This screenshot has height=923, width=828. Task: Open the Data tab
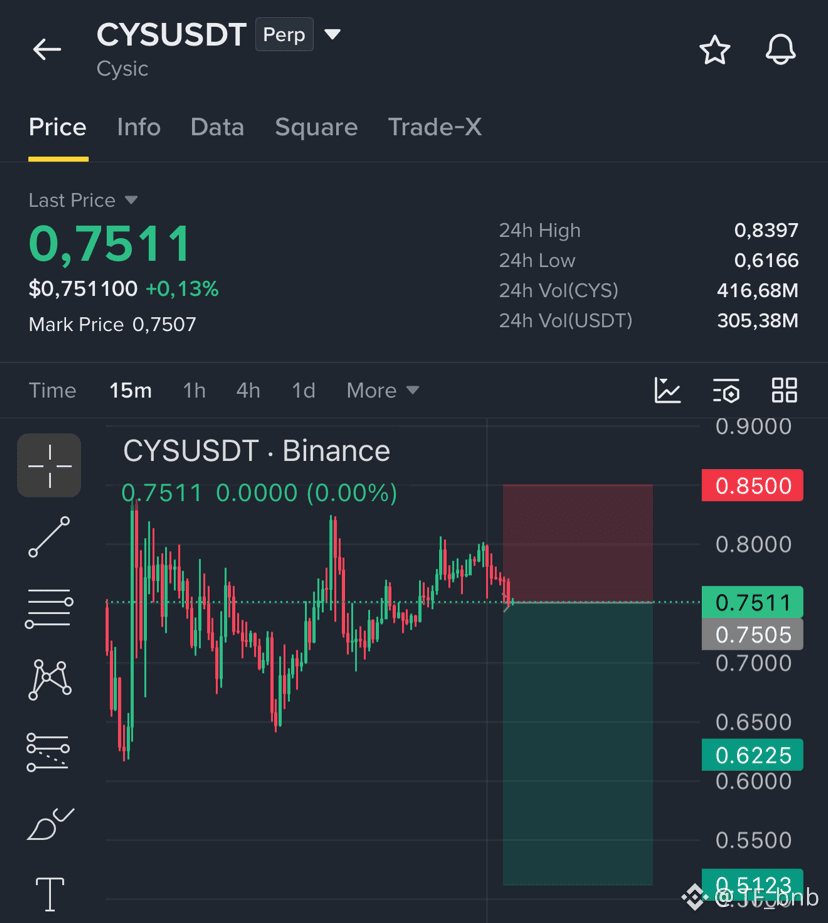(x=217, y=127)
